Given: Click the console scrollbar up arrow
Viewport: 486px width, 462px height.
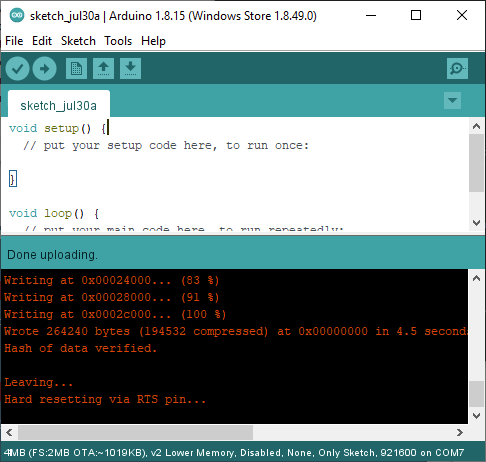Looking at the screenshot, I should (476, 278).
